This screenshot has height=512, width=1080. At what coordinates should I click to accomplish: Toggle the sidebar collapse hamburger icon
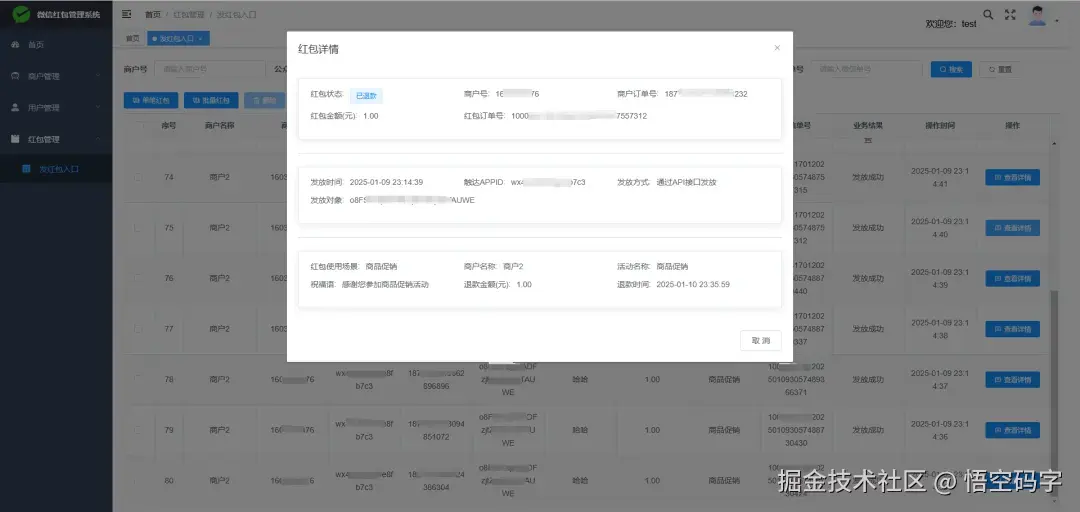pyautogui.click(x=127, y=14)
